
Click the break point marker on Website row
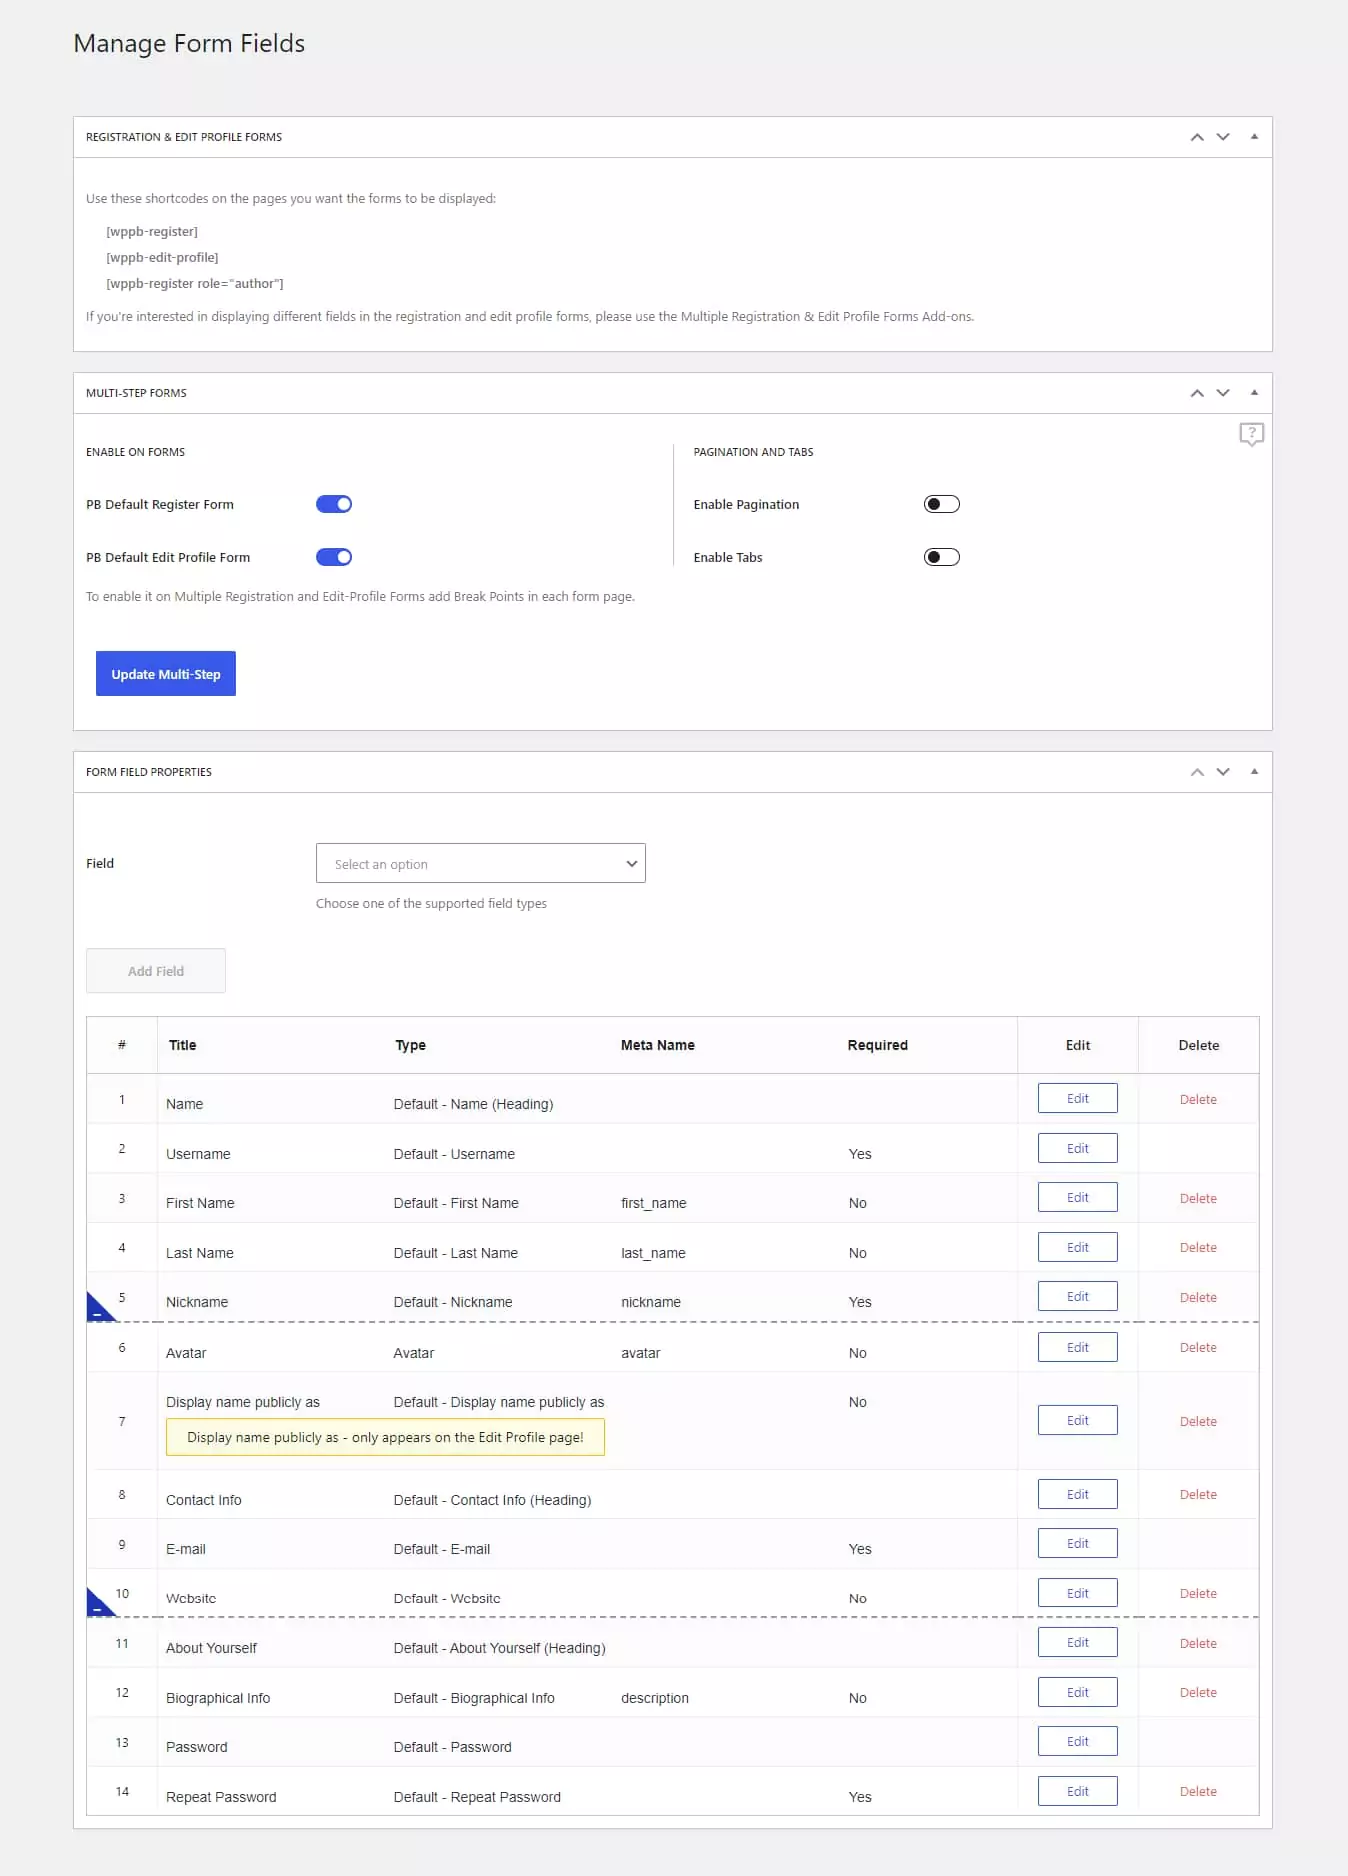[98, 1605]
